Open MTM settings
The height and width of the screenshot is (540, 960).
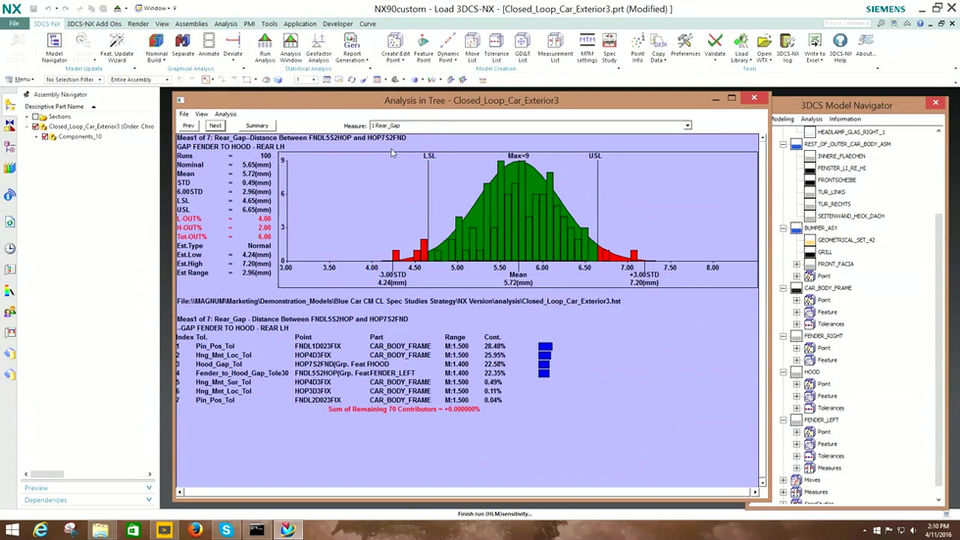[587, 48]
